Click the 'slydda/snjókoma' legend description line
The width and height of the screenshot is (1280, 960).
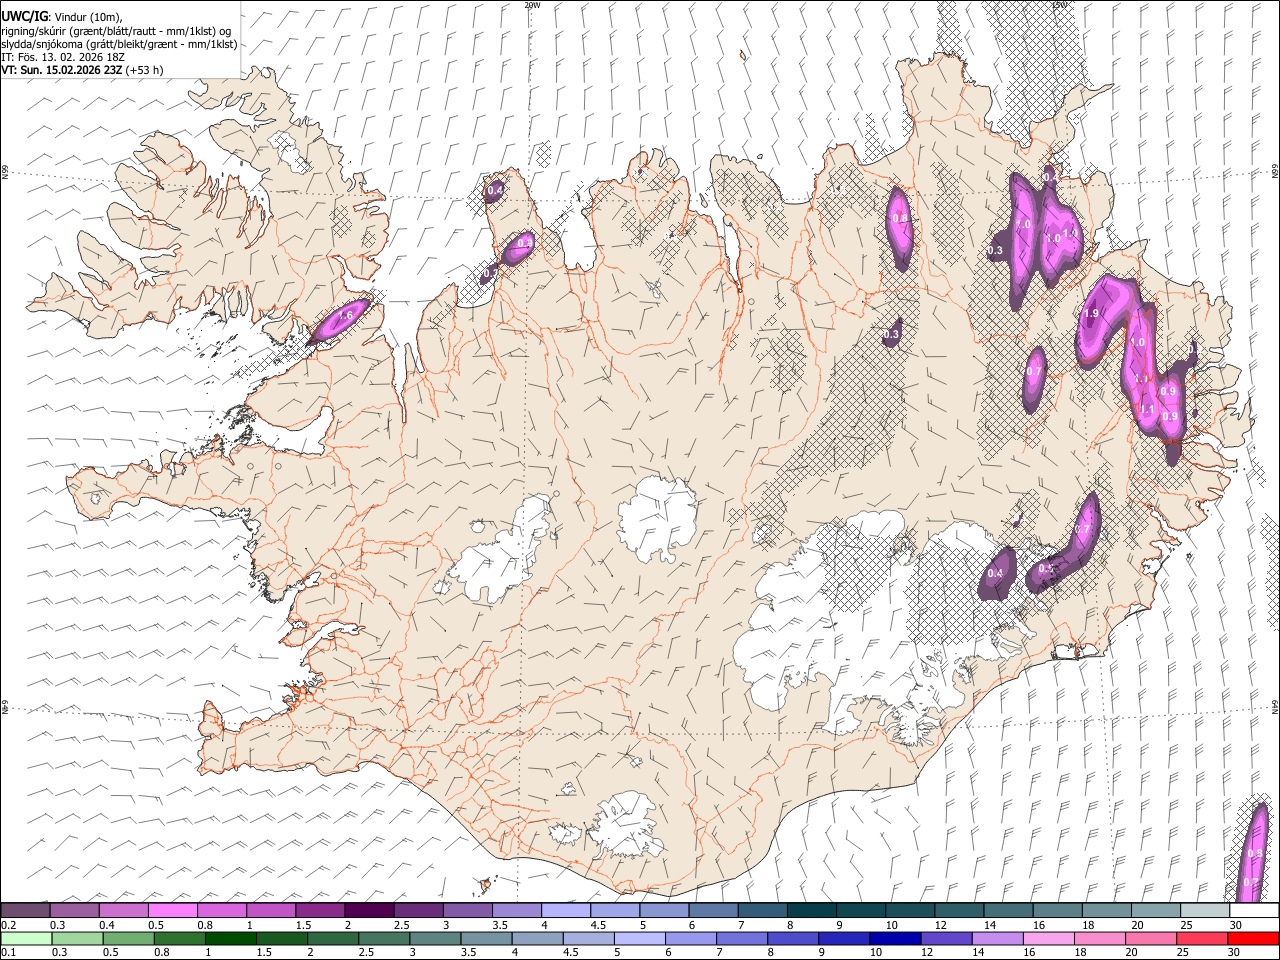click(x=120, y=44)
